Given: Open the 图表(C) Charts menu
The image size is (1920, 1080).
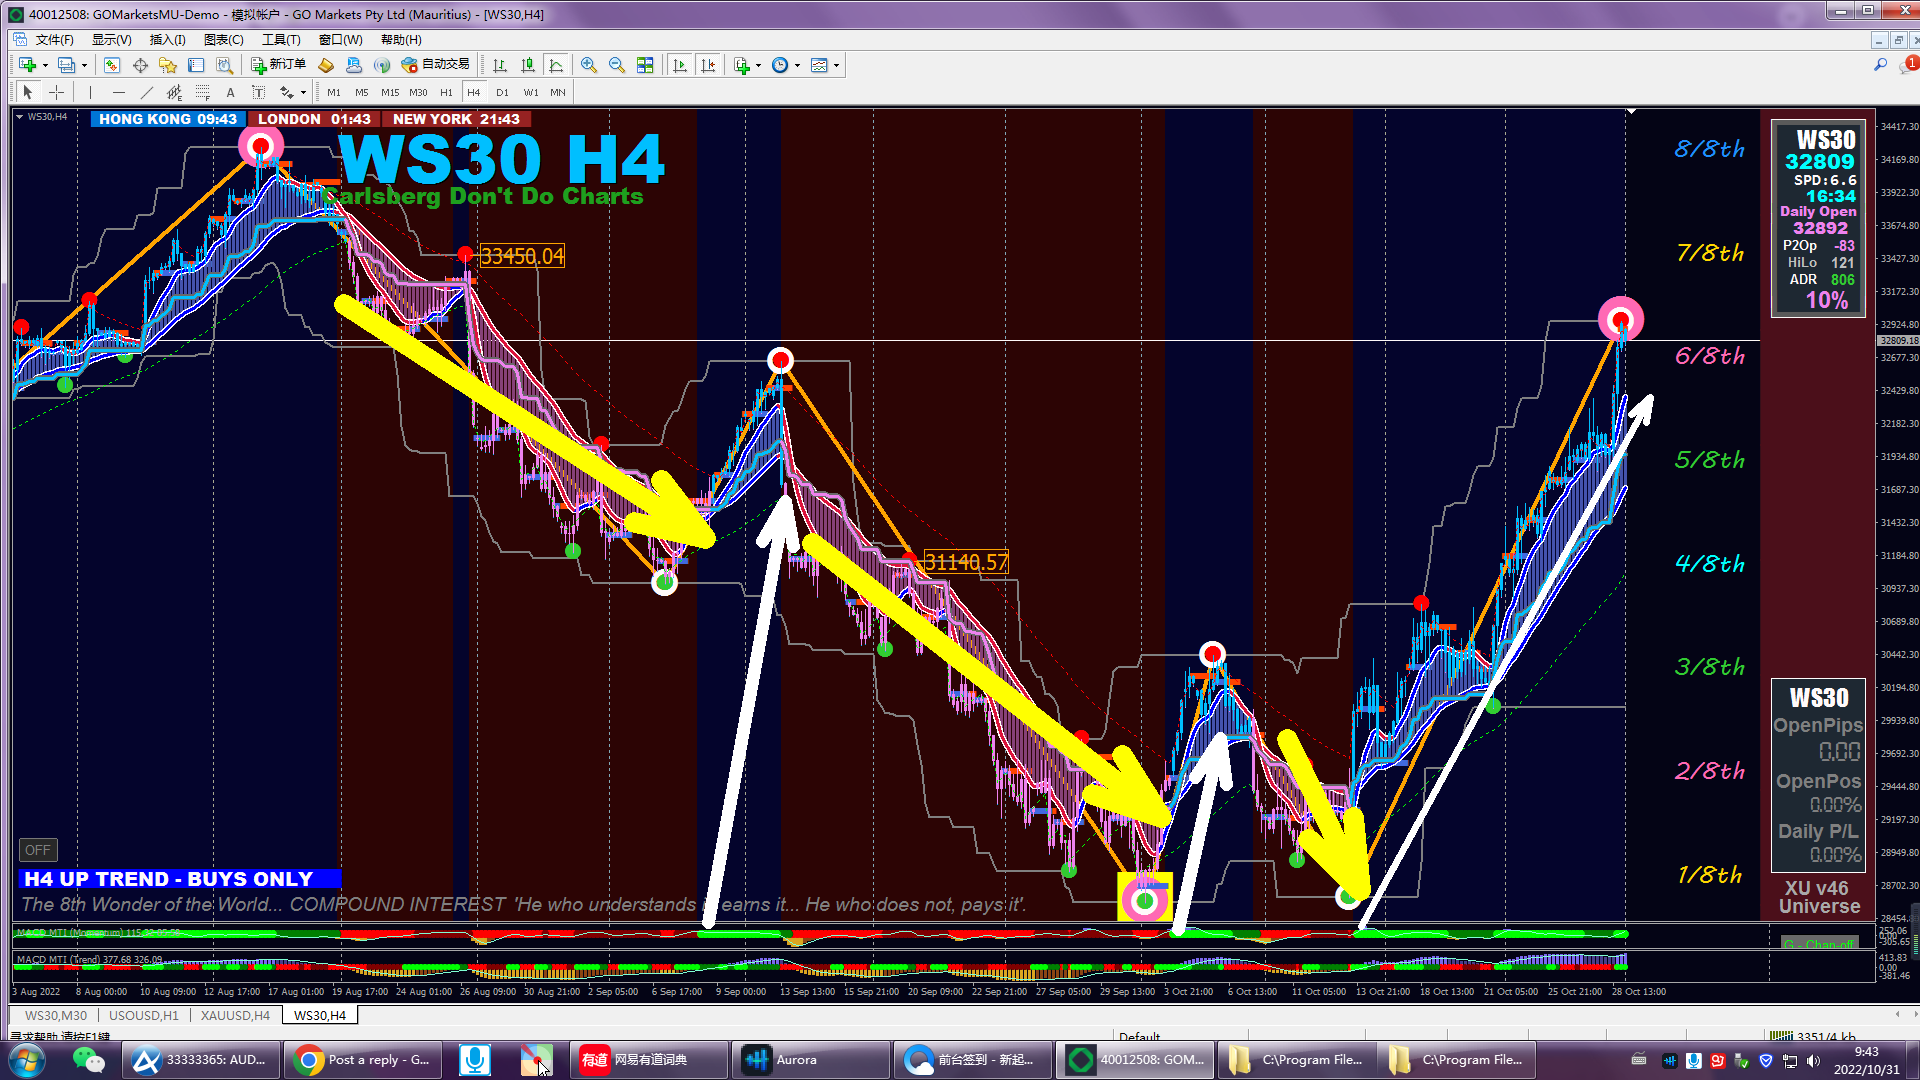Looking at the screenshot, I should (x=223, y=39).
